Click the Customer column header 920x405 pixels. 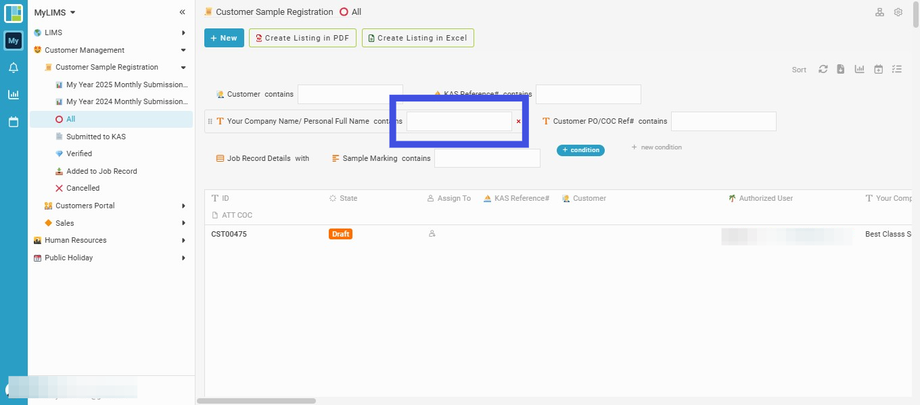[x=584, y=198]
